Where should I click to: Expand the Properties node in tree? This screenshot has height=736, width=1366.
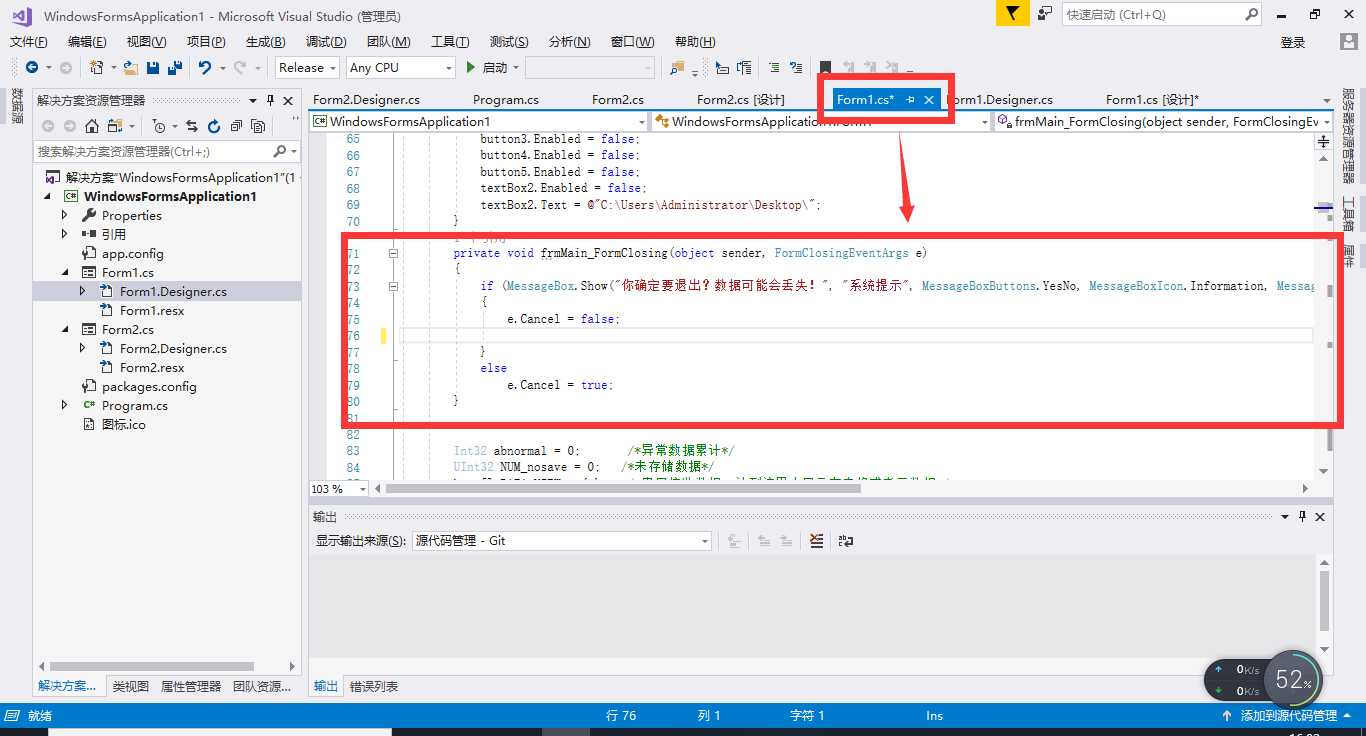tap(65, 215)
